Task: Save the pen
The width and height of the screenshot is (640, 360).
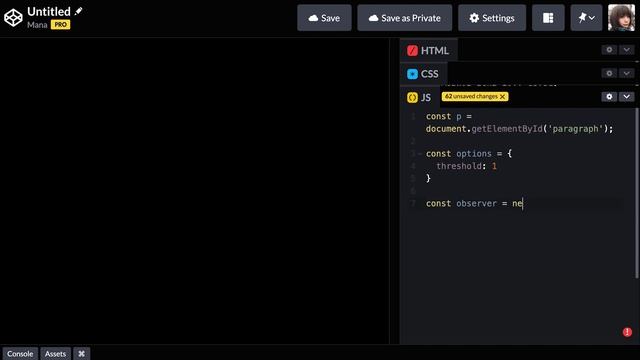Action: click(x=324, y=18)
